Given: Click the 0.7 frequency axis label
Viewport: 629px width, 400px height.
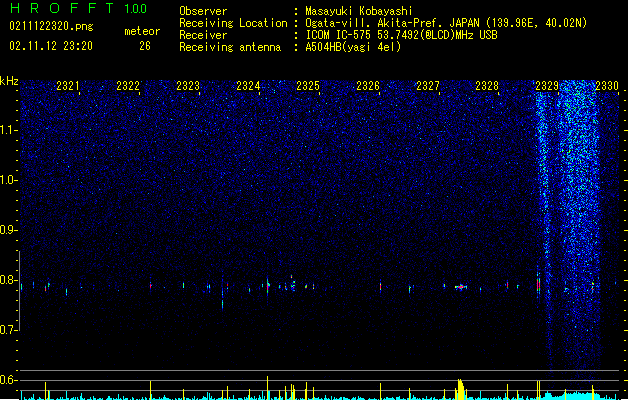Looking at the screenshot, I should pos(9,330).
